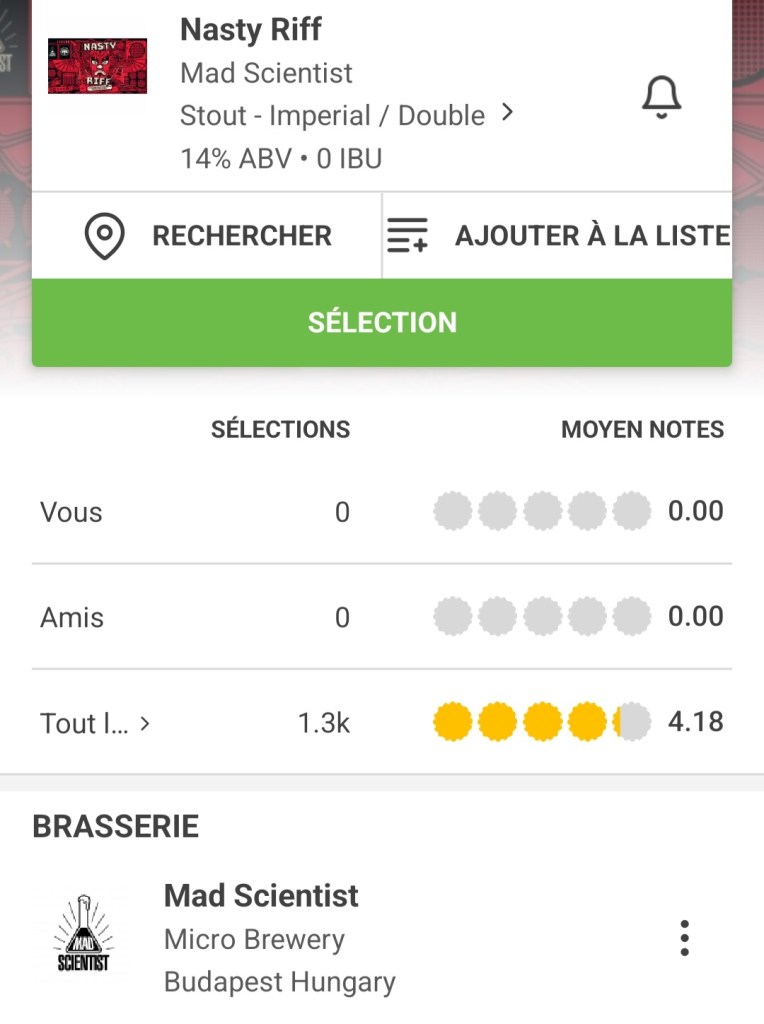Tap the notification bell icon

point(661,98)
